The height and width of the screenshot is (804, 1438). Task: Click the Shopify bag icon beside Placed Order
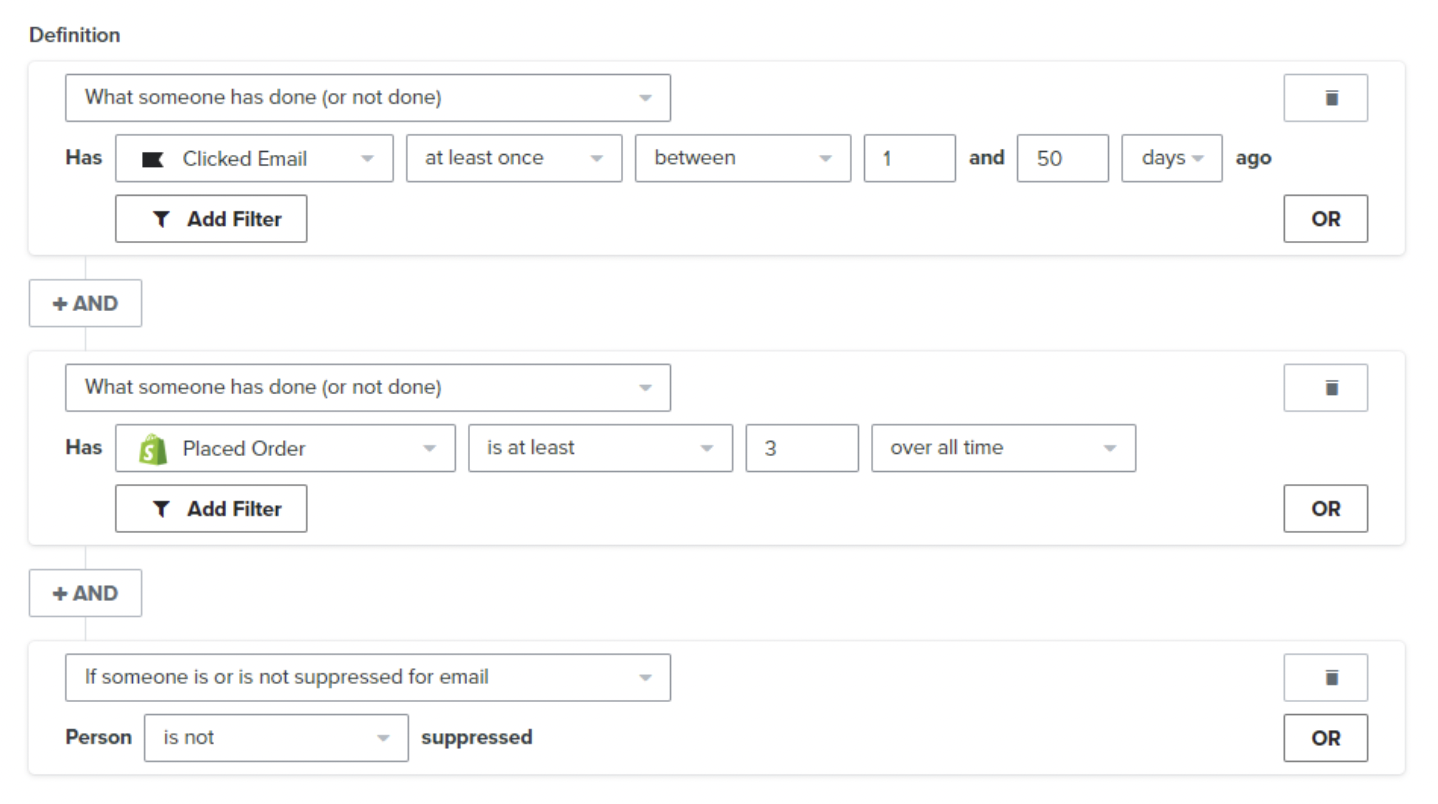click(153, 449)
